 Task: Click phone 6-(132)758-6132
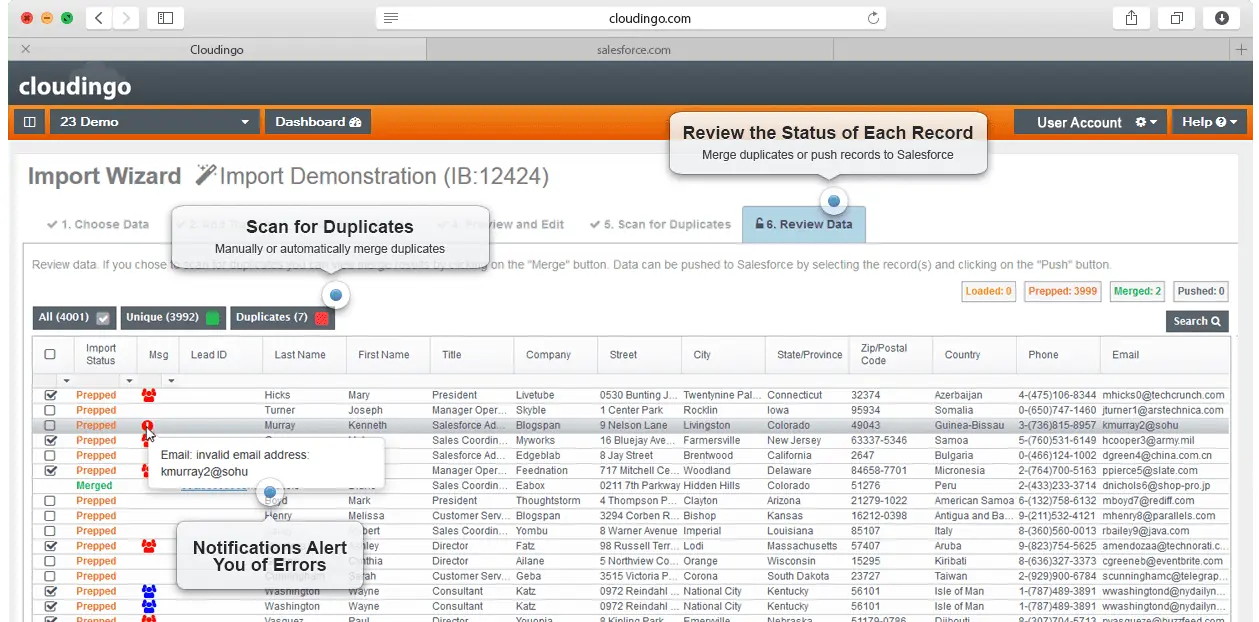point(1057,501)
